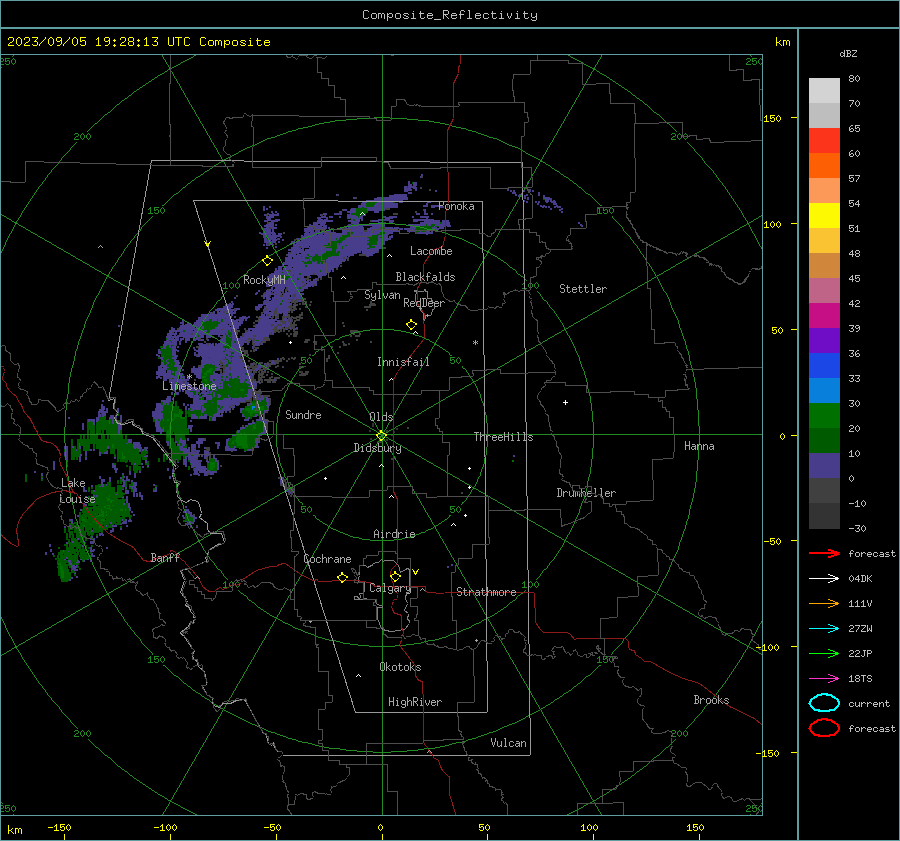The image size is (900, 841).
Task: Click the Okotoks label
Action: click(400, 667)
